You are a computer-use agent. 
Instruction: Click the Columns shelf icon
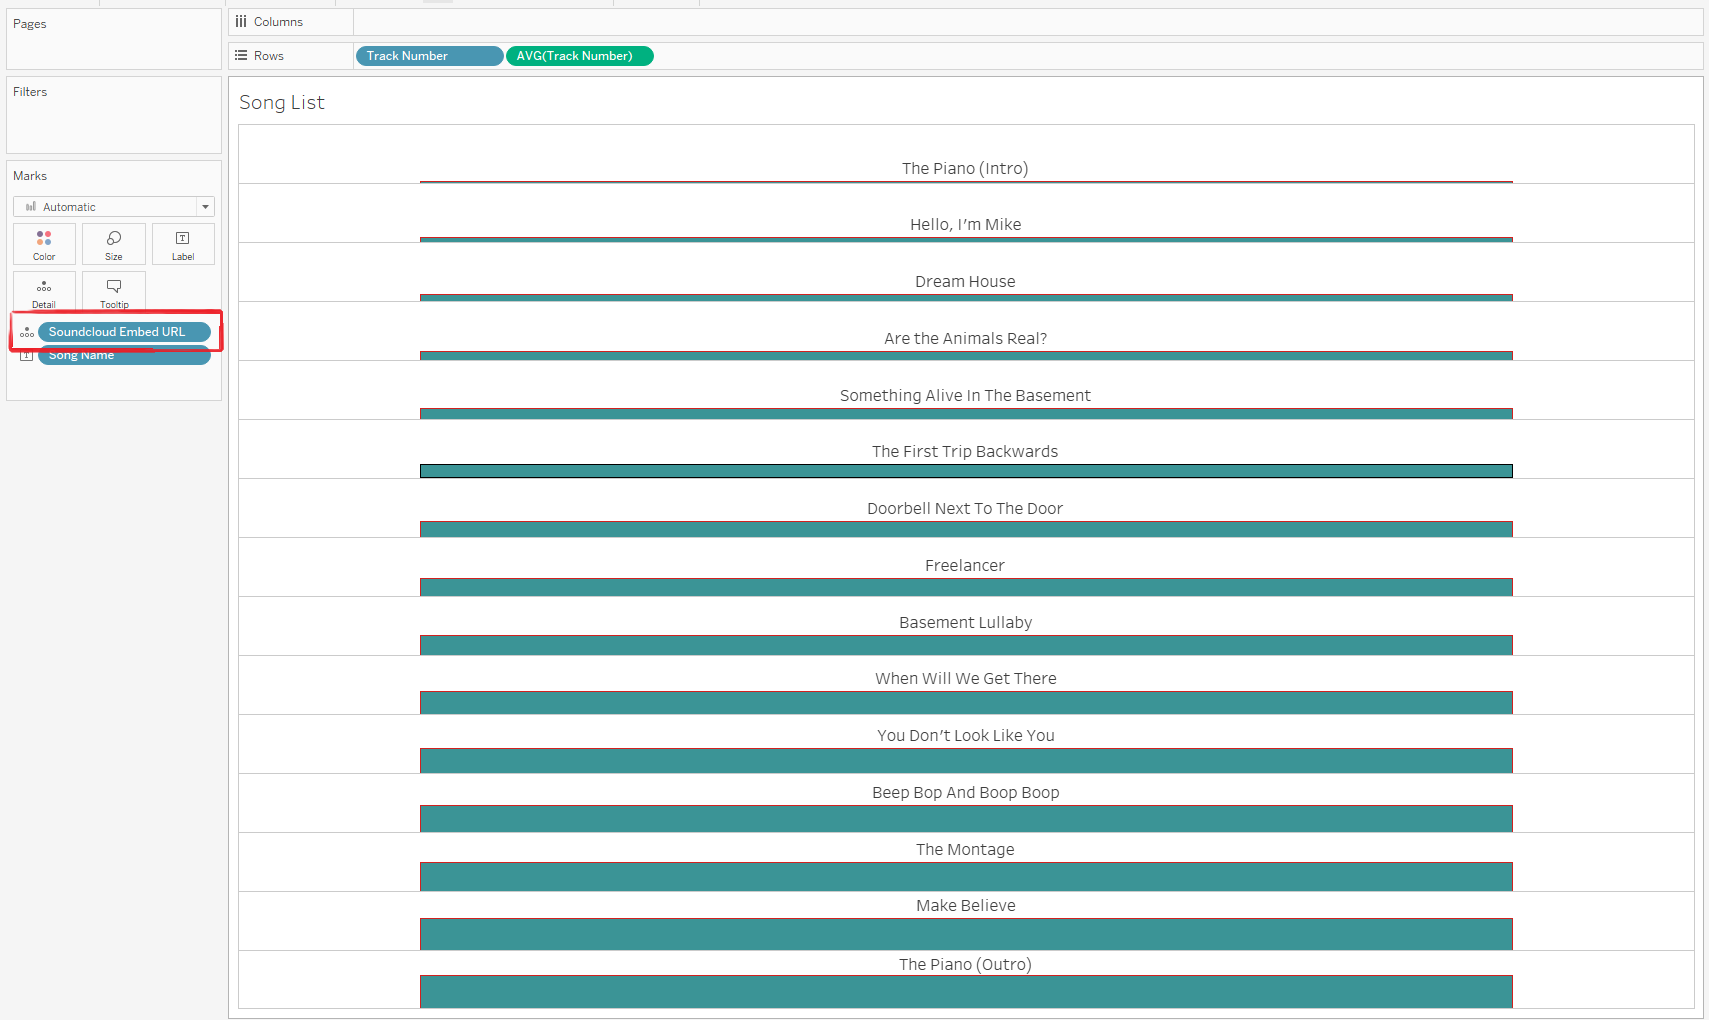pyautogui.click(x=241, y=22)
